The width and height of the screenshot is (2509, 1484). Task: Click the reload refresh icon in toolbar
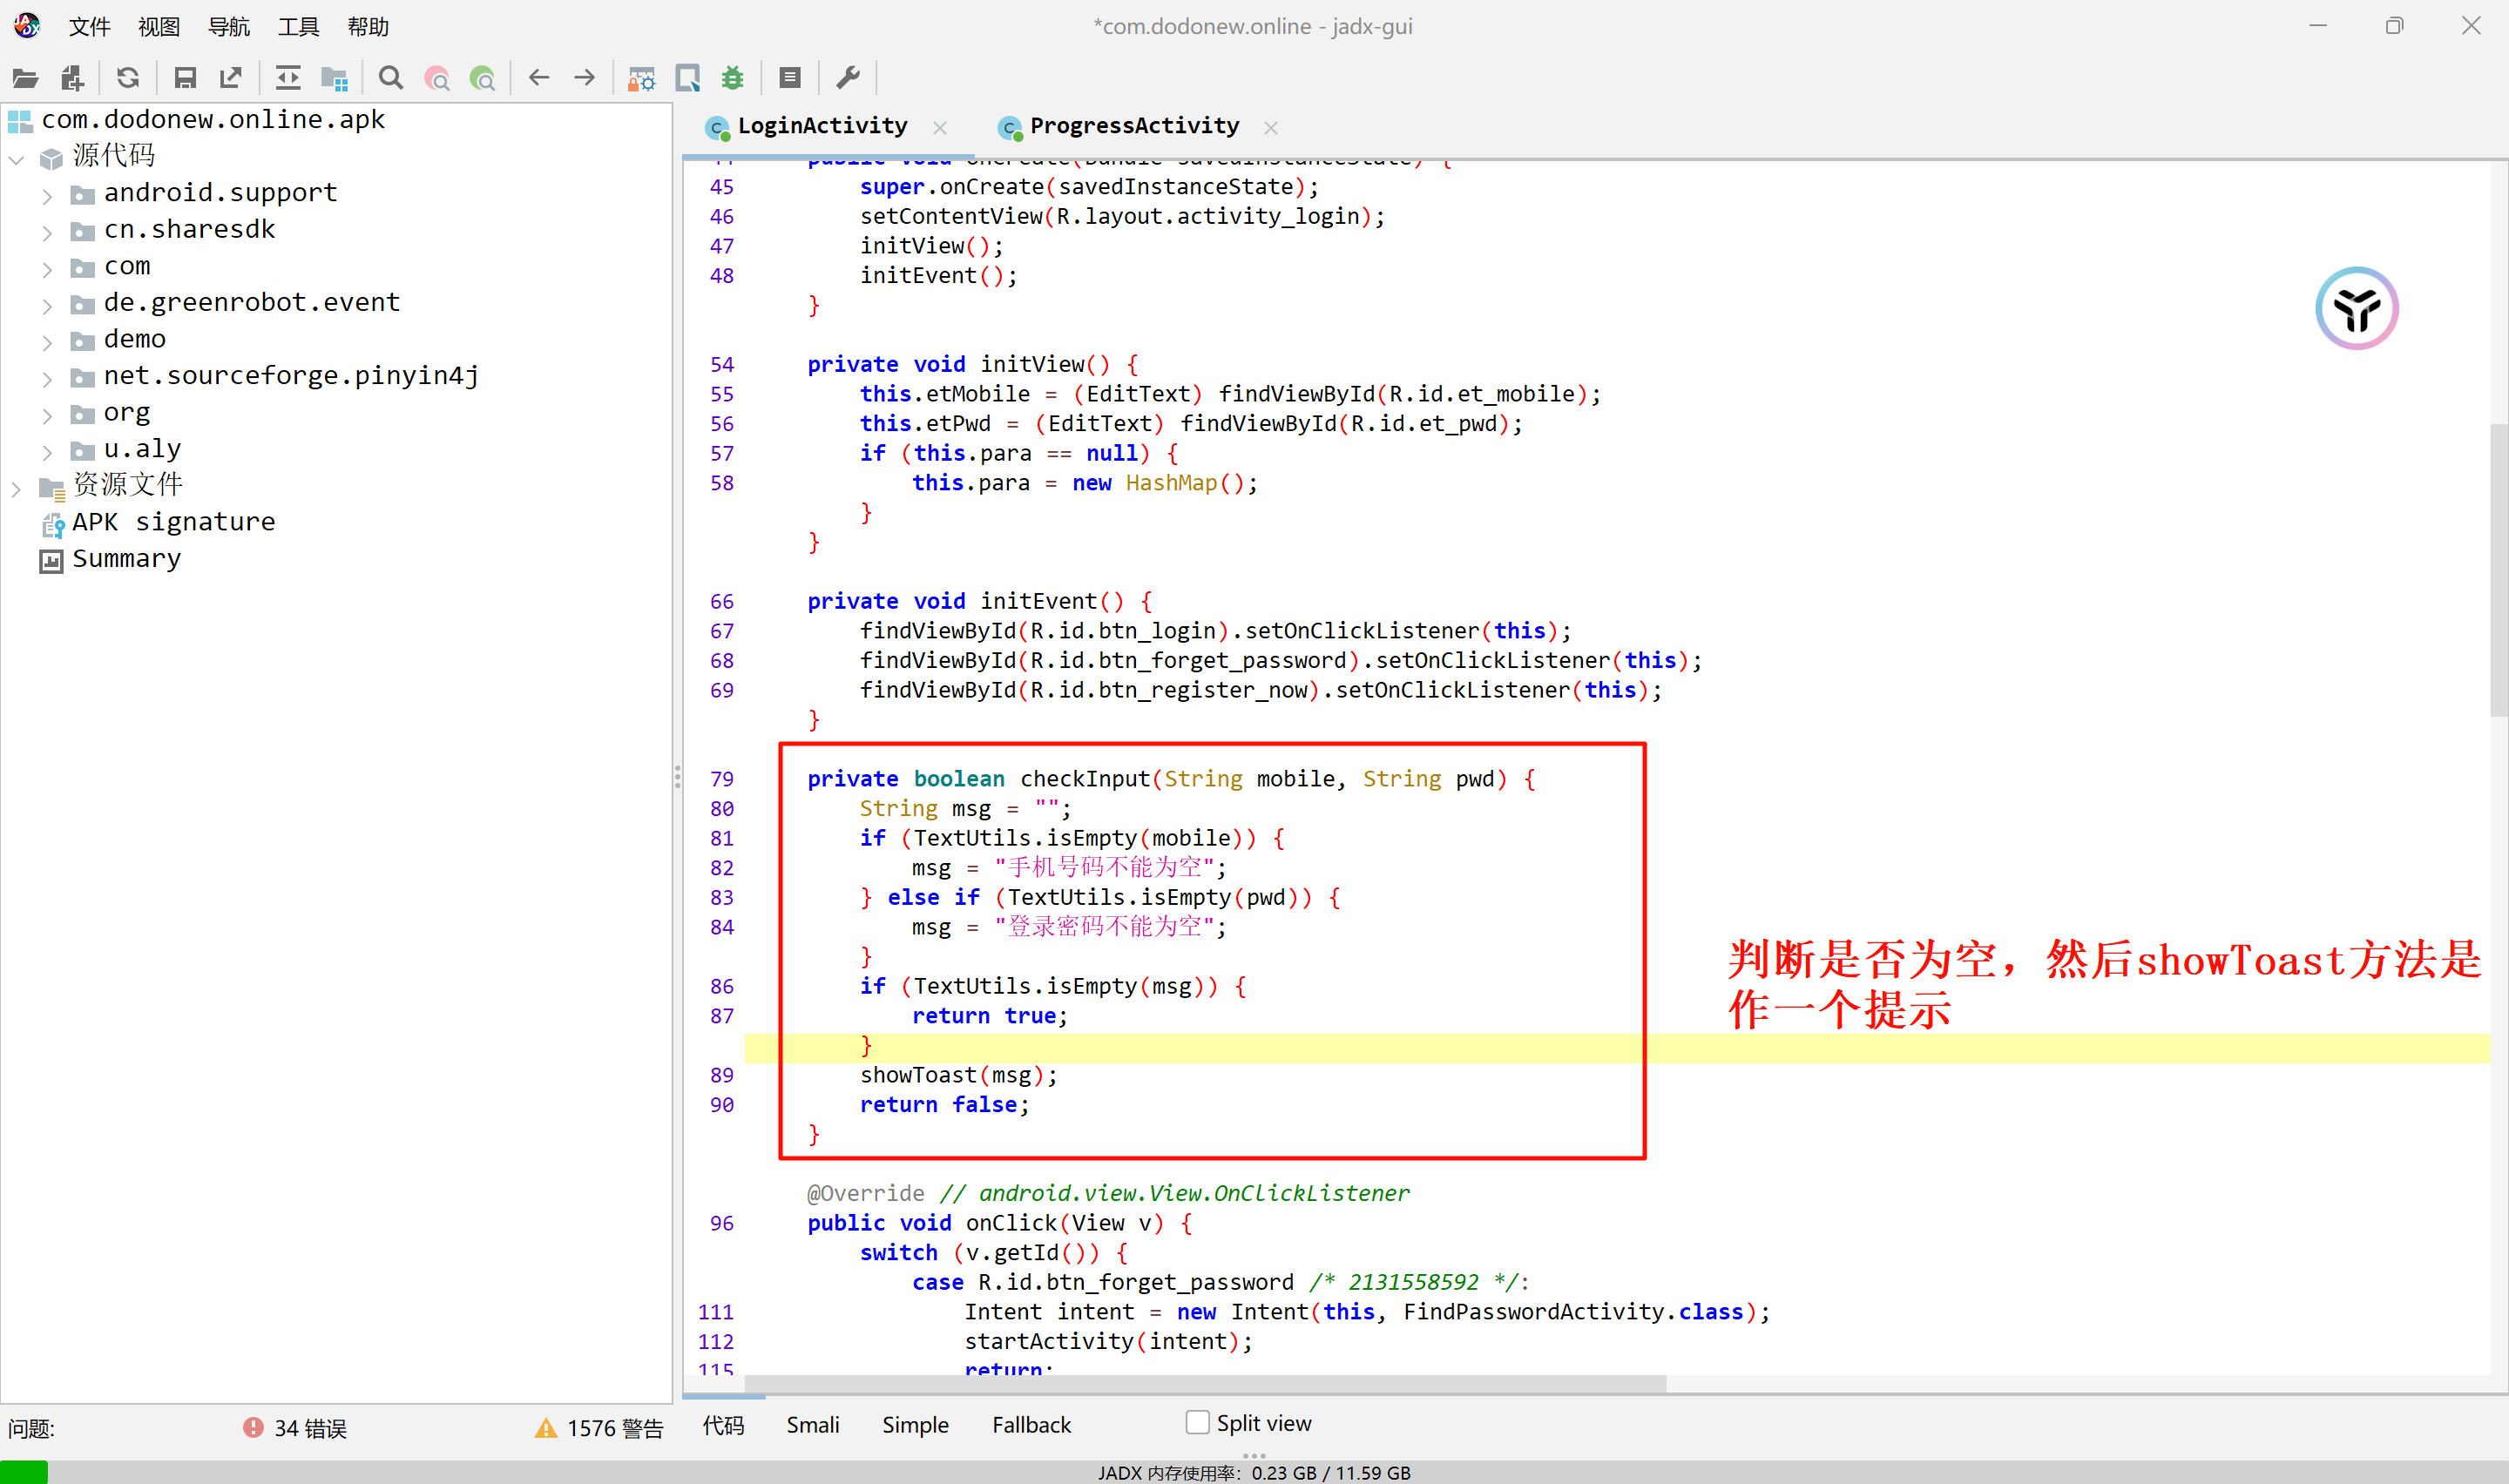(x=128, y=78)
